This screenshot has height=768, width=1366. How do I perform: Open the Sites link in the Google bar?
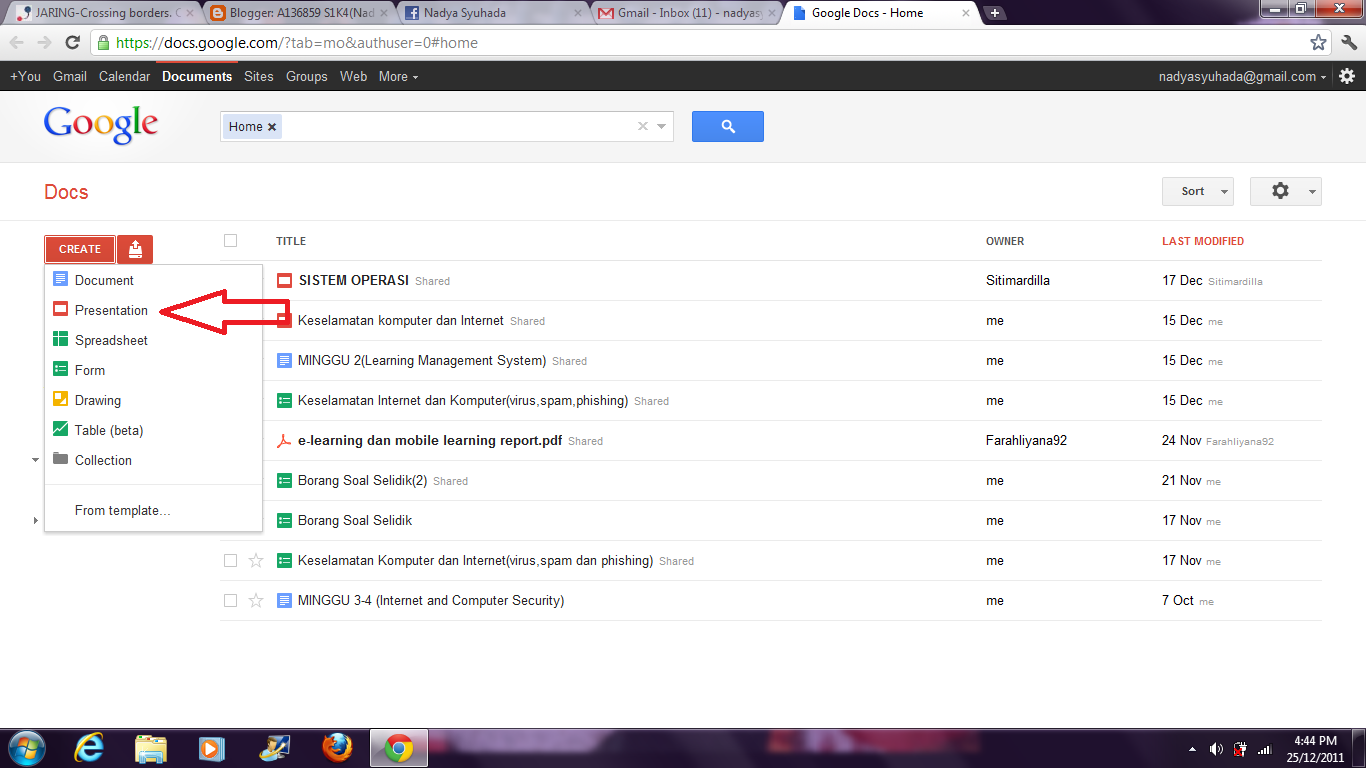pyautogui.click(x=258, y=76)
